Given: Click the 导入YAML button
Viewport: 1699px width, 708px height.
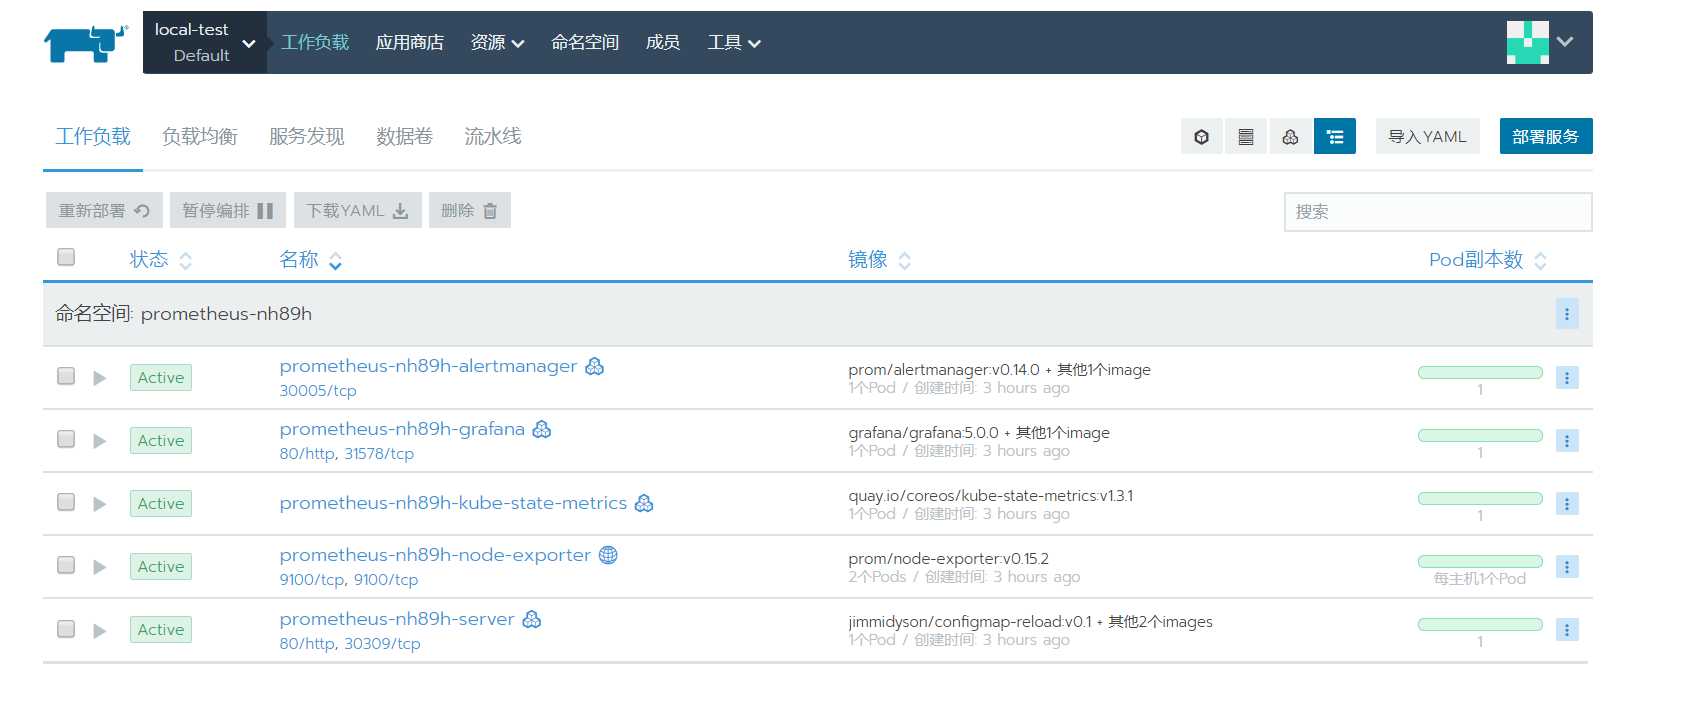Looking at the screenshot, I should point(1427,137).
